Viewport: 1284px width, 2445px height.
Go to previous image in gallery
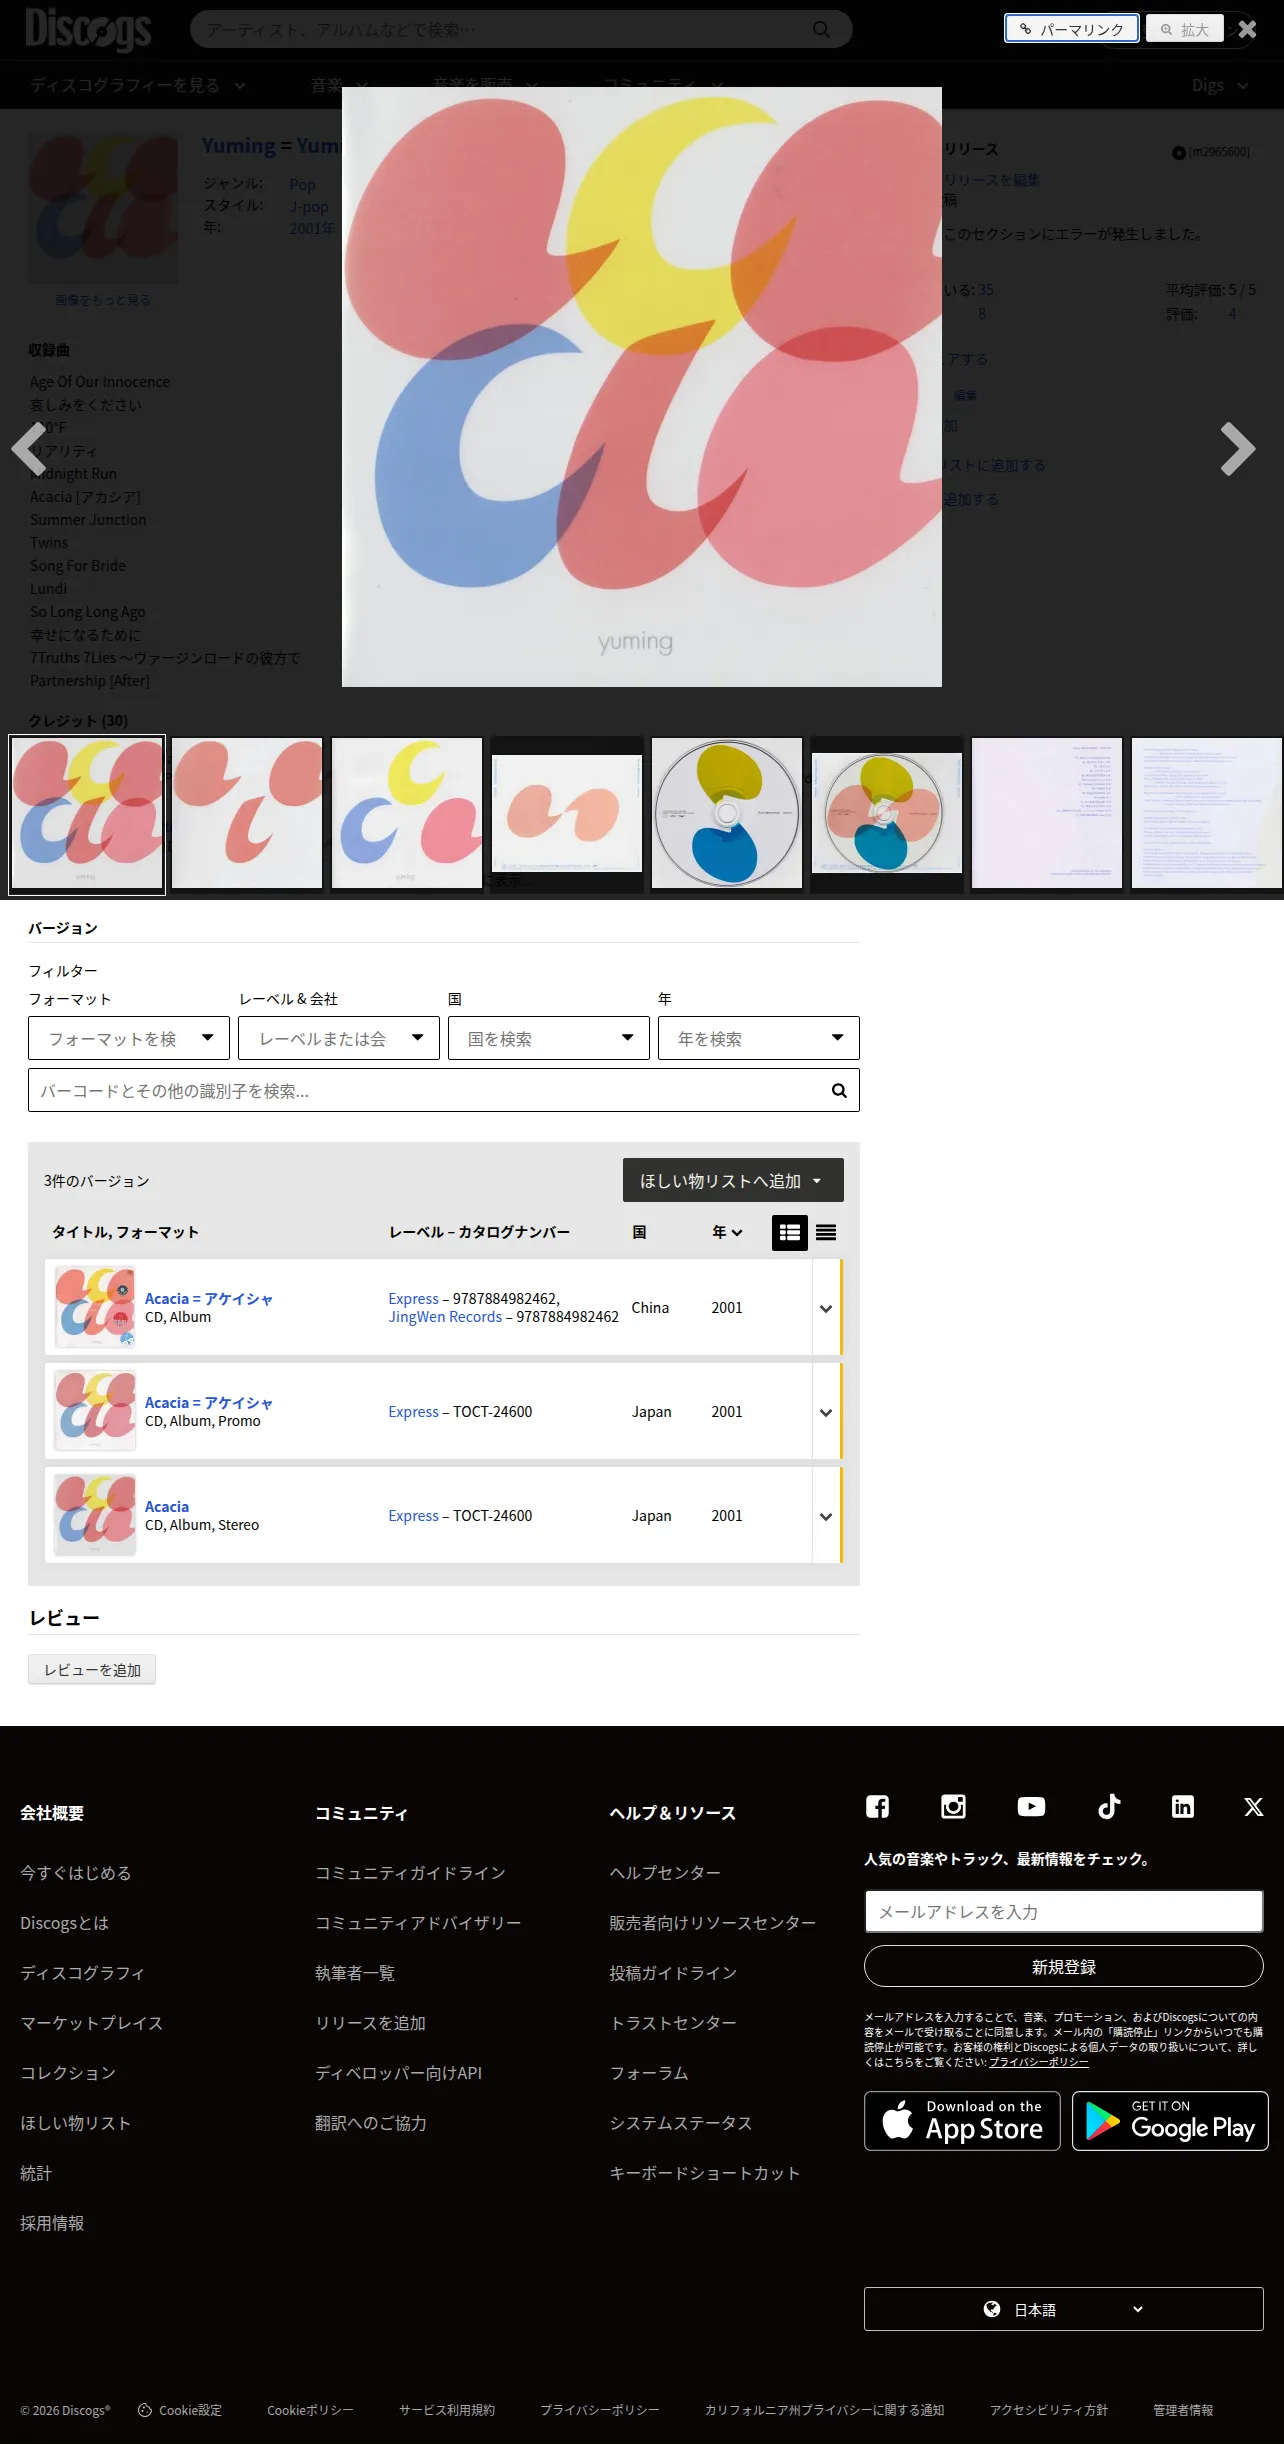pos(29,449)
